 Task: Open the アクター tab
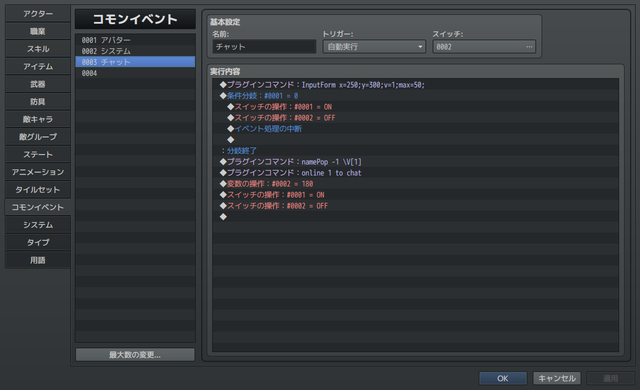[38, 14]
